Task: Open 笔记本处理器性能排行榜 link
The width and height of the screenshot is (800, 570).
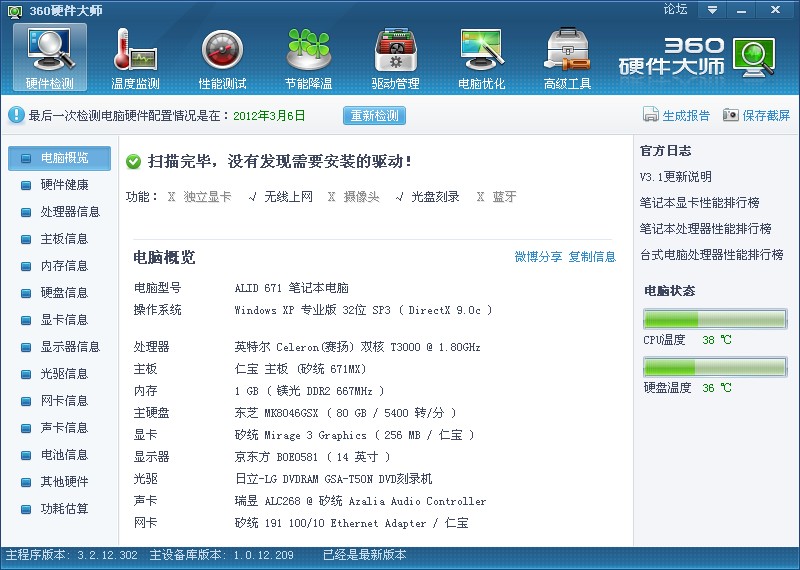Action: click(x=706, y=229)
